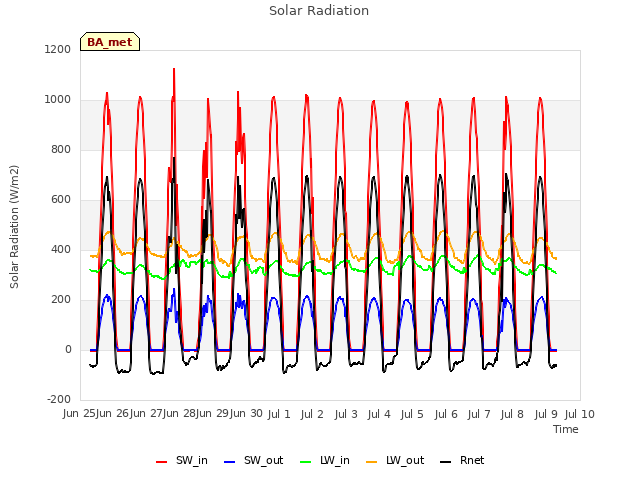Click the Rnet black legend swatch
The image size is (640, 480).
coord(445,462)
